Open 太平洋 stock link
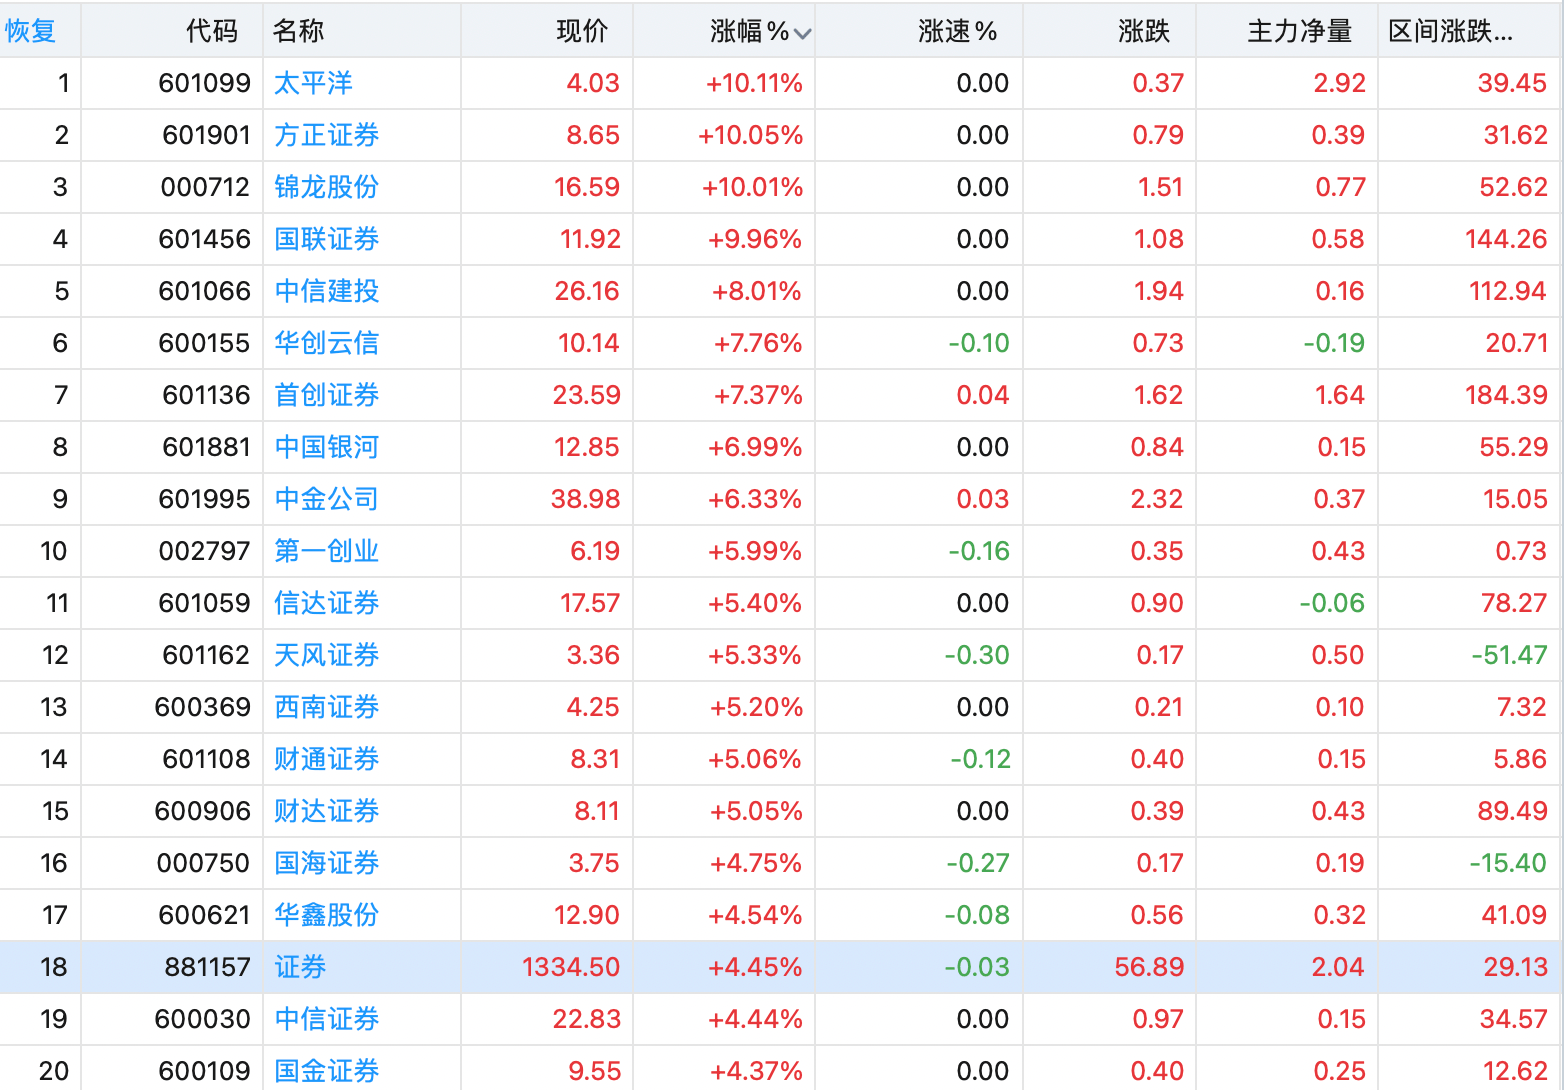This screenshot has height=1090, width=1564. 313,83
